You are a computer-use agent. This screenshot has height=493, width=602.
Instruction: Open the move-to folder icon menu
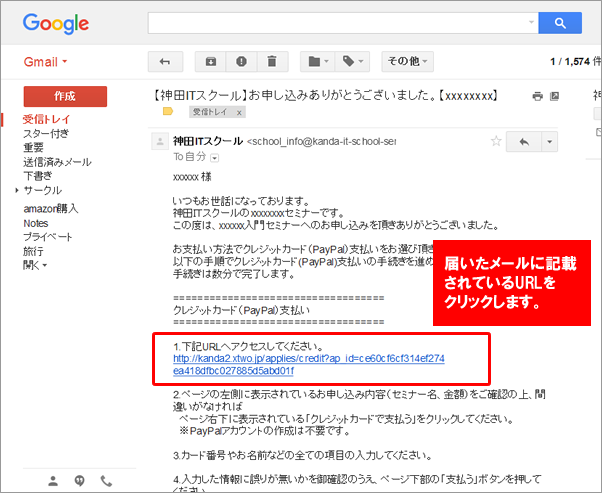[x=318, y=61]
